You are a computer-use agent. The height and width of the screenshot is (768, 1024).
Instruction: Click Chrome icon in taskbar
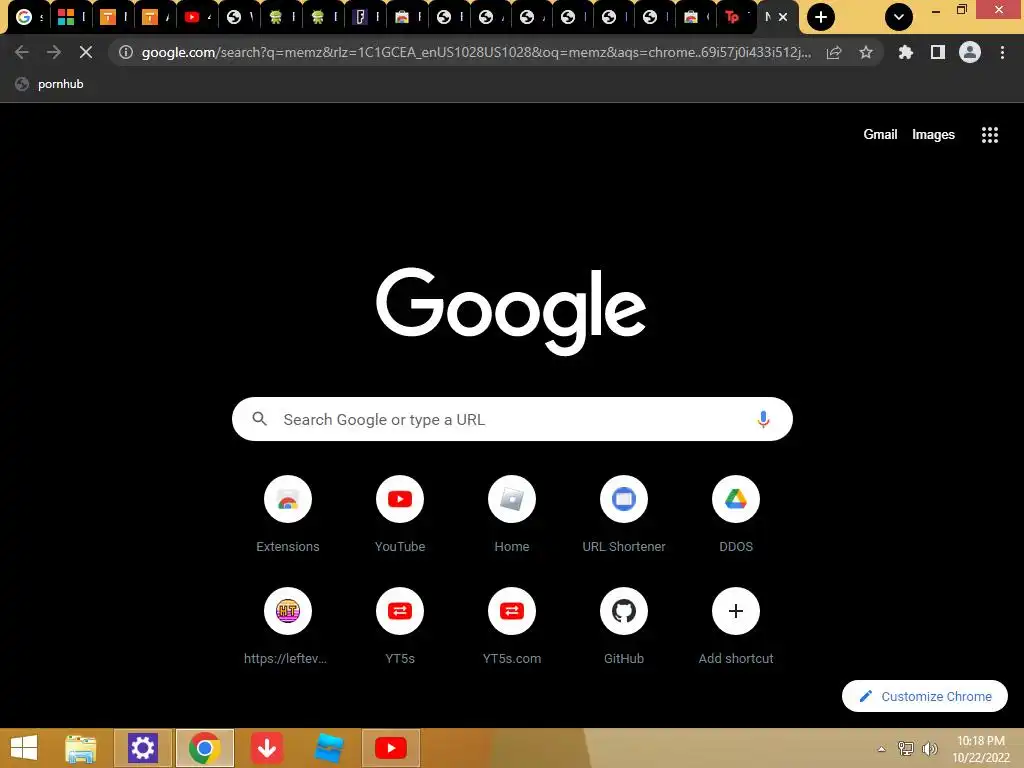click(204, 748)
